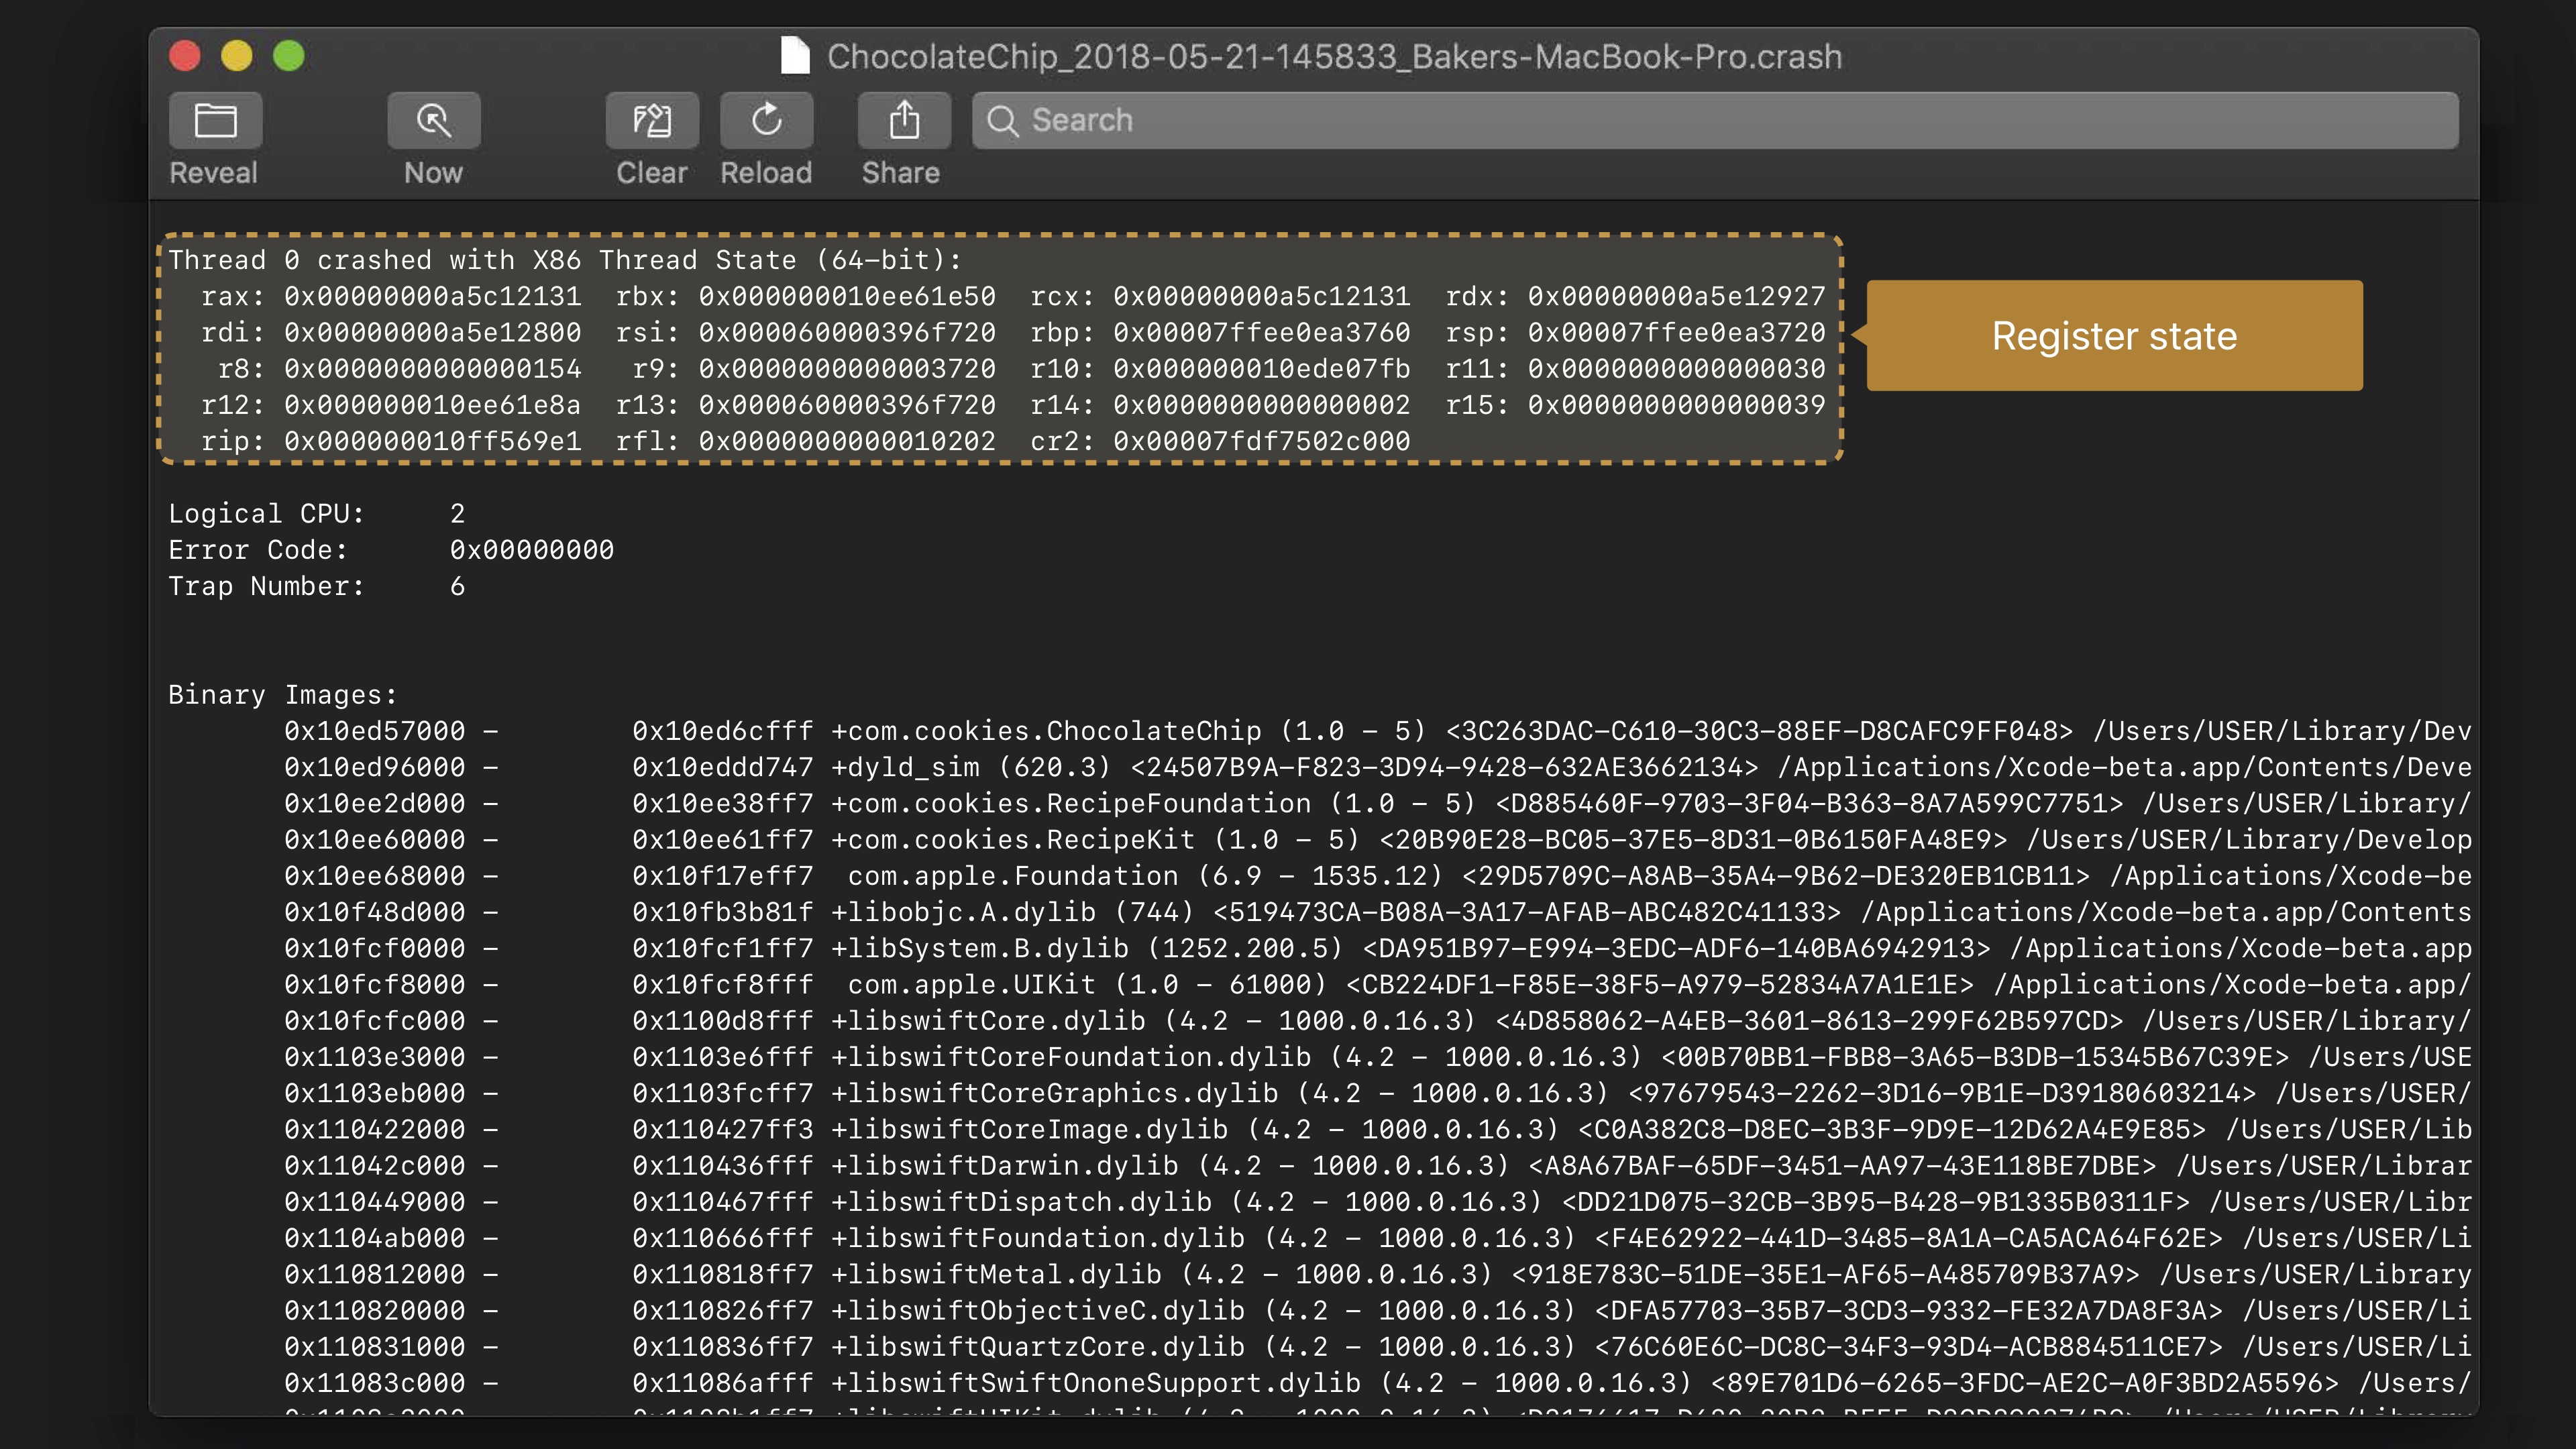Image resolution: width=2576 pixels, height=1449 pixels.
Task: Click the Register state callout label
Action: point(2114,336)
